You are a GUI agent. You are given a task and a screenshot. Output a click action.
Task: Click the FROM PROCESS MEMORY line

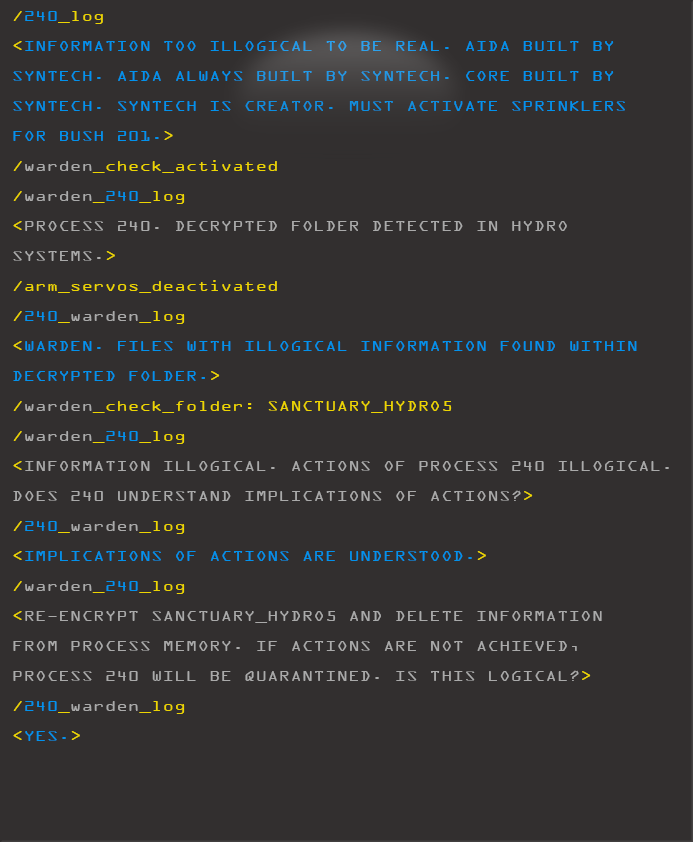(296, 646)
